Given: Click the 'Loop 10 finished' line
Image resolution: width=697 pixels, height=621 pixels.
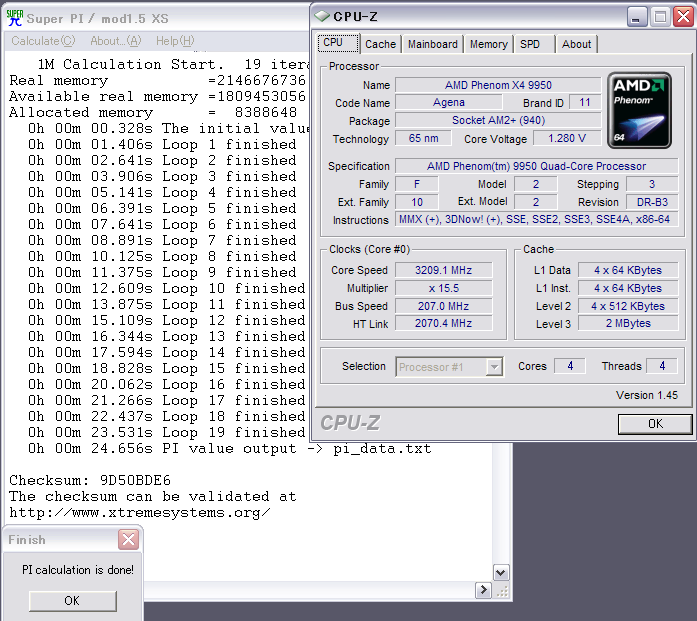Looking at the screenshot, I should pos(167,288).
